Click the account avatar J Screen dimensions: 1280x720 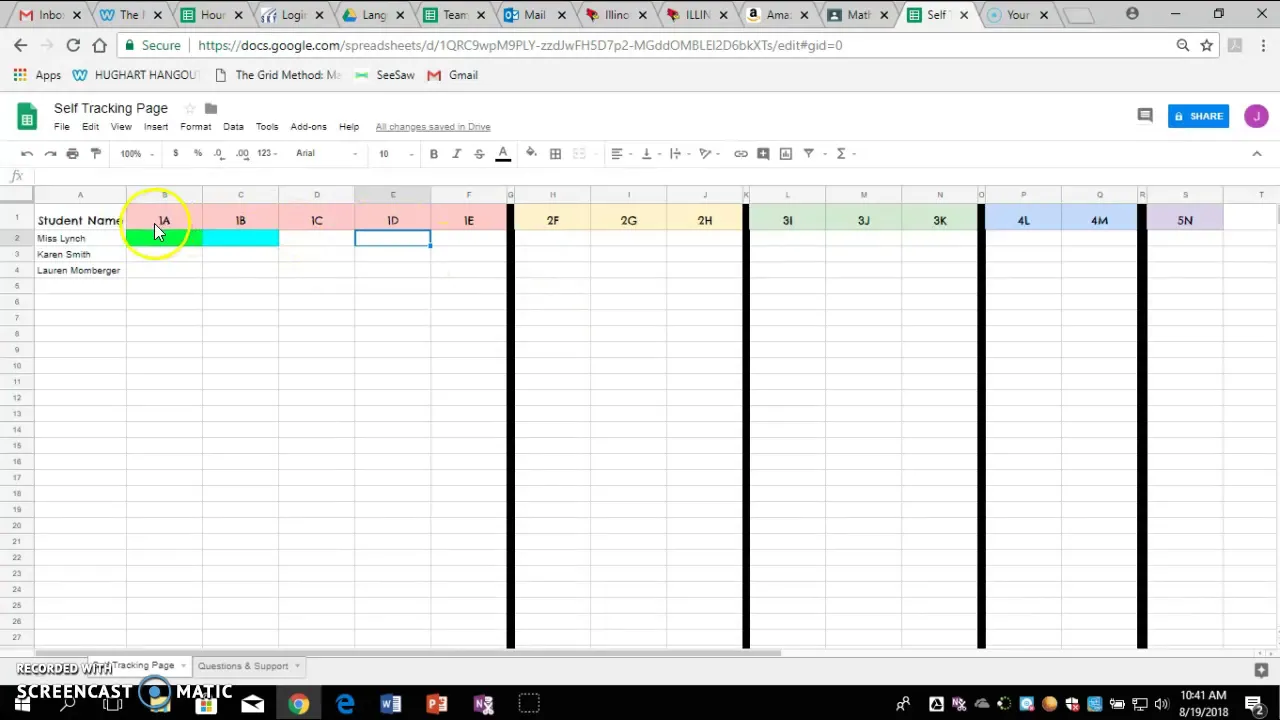(x=1256, y=116)
